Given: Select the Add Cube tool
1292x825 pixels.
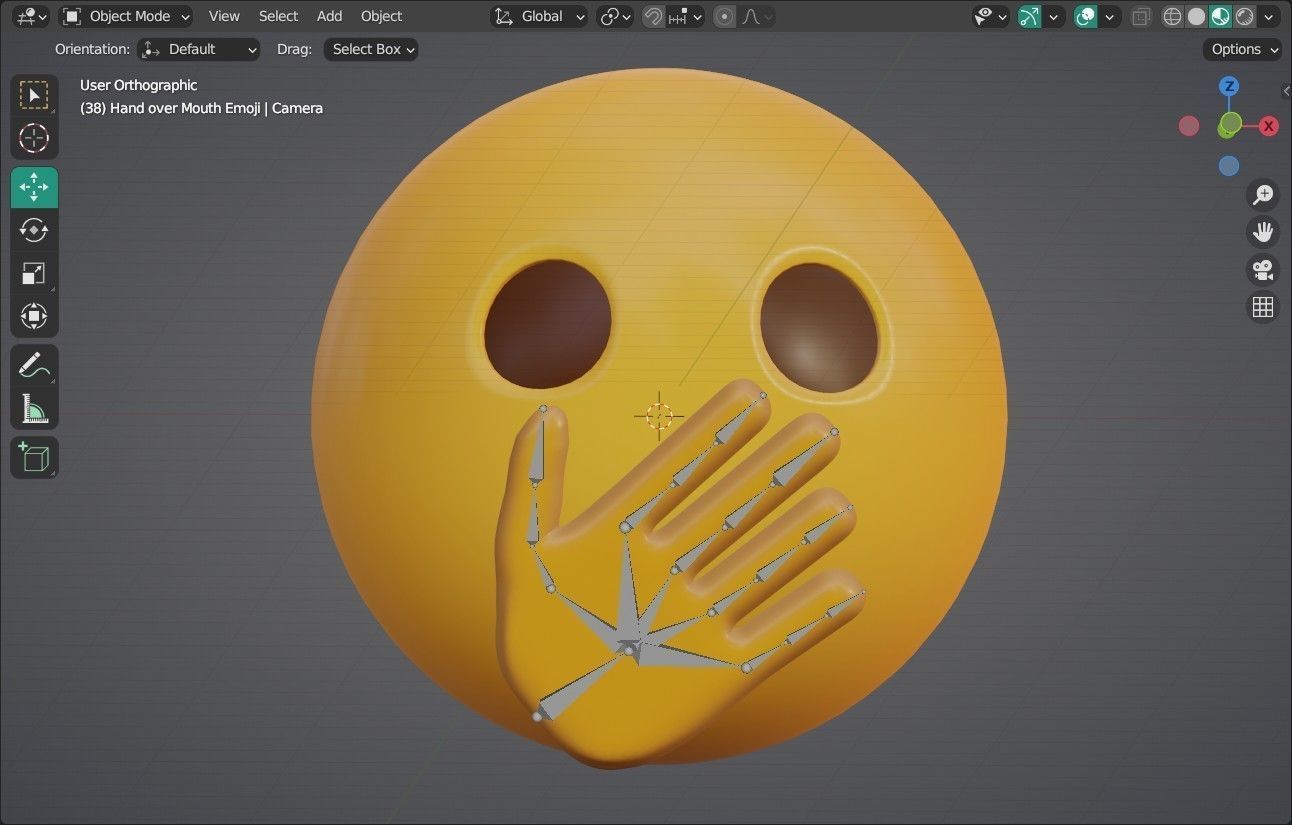Looking at the screenshot, I should click(x=34, y=457).
